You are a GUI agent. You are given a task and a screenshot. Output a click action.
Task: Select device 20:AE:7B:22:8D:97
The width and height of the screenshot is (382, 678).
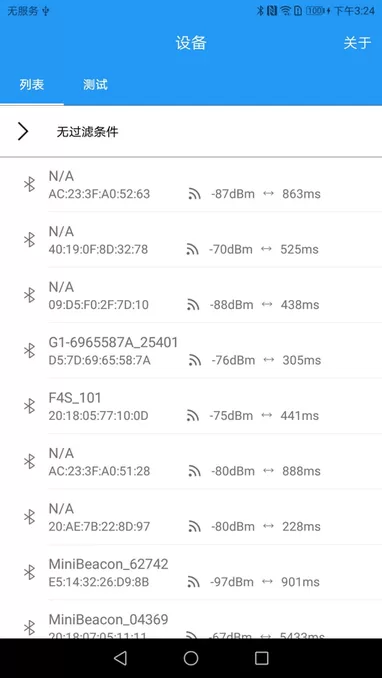[x=191, y=517]
